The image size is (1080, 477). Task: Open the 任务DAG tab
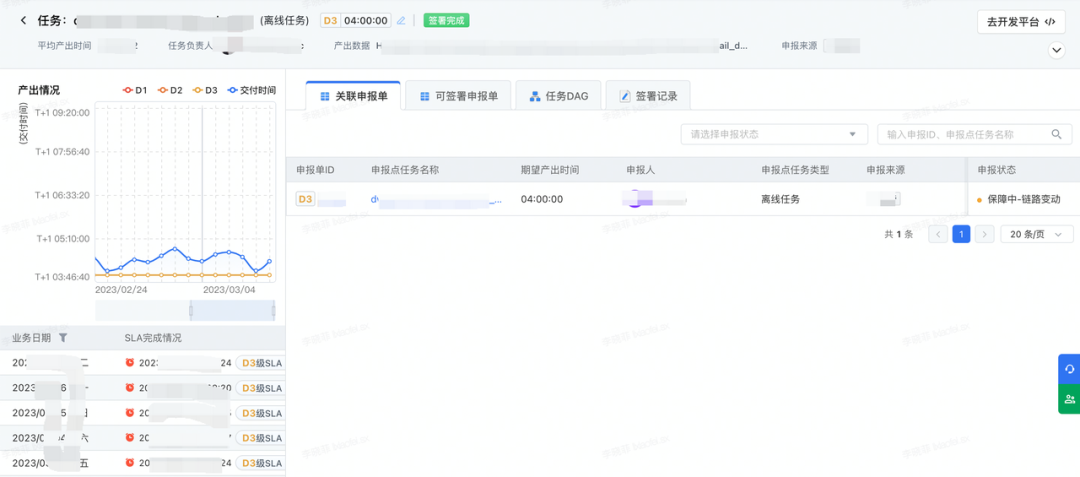pyautogui.click(x=559, y=96)
